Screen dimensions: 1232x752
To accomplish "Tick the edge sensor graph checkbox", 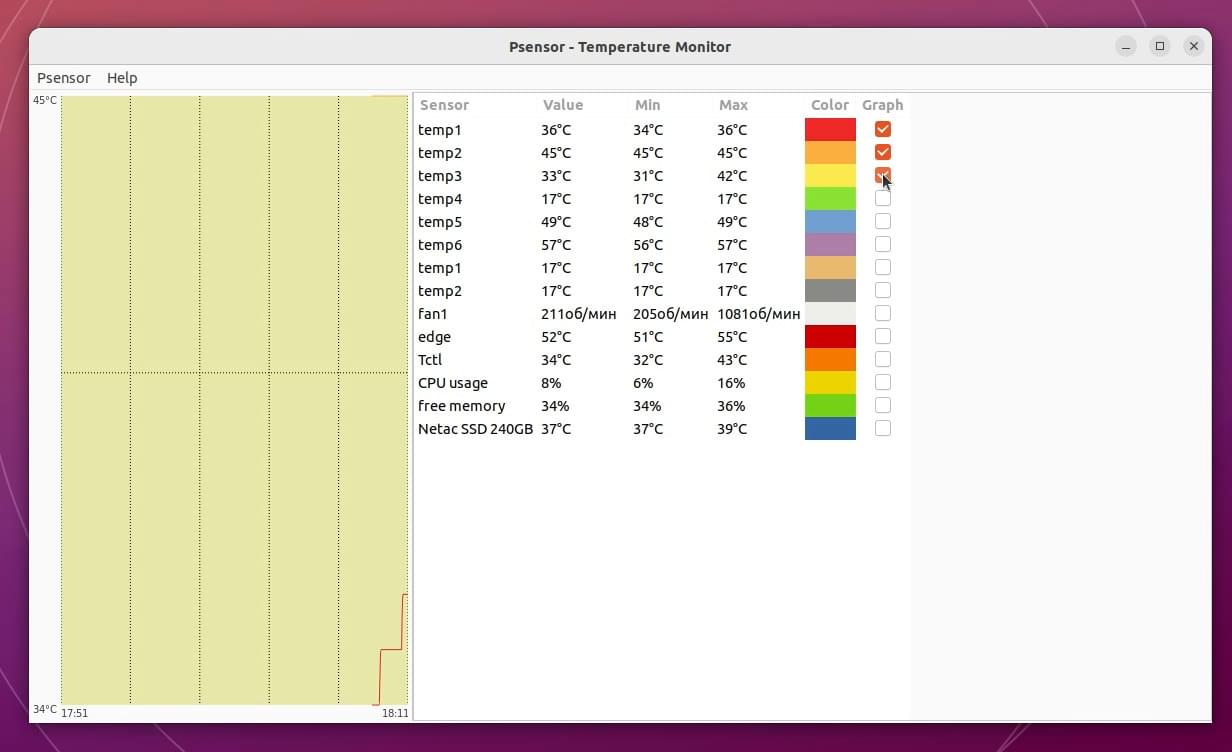I will click(x=883, y=336).
